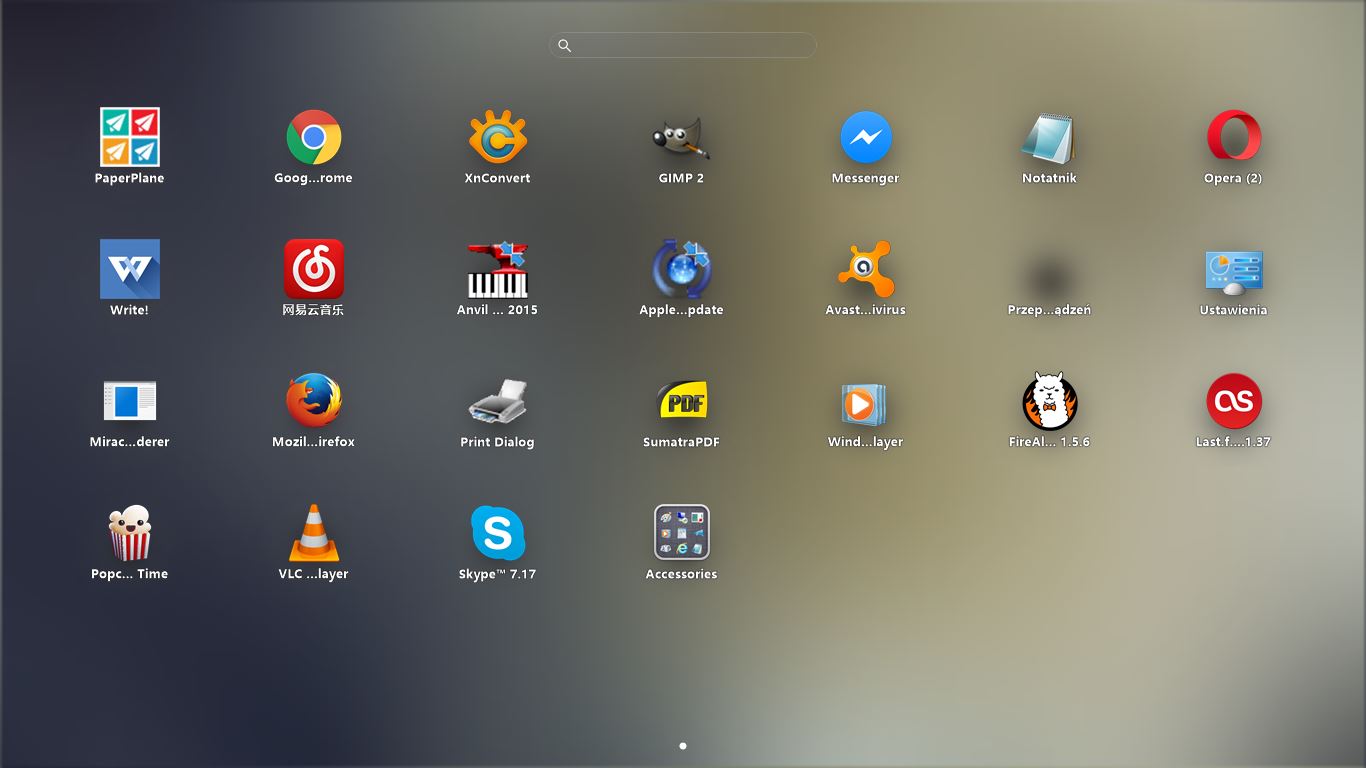Open the Accessories folder group
Screen dimensions: 1366x768
click(681, 532)
